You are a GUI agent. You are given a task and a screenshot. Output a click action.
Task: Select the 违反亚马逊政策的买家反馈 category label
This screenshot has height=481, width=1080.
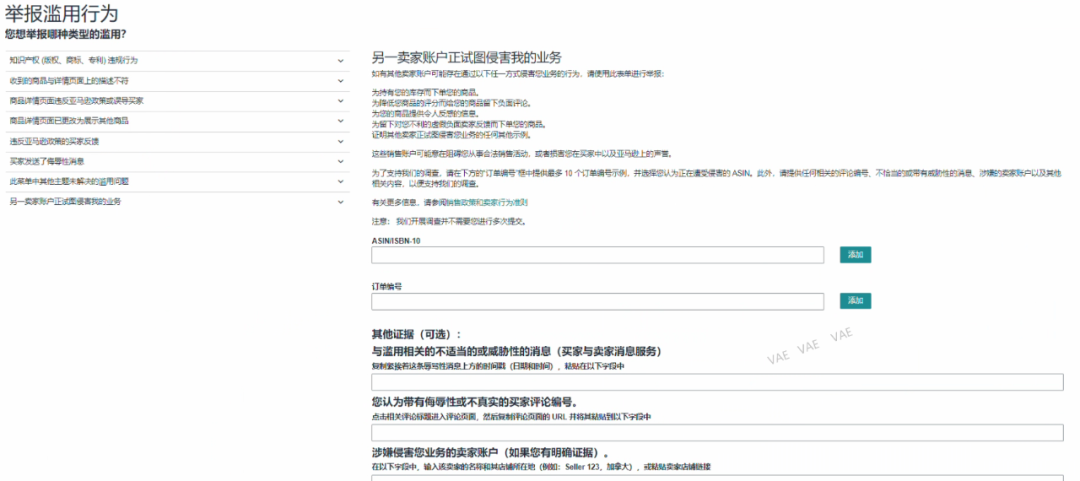point(54,142)
